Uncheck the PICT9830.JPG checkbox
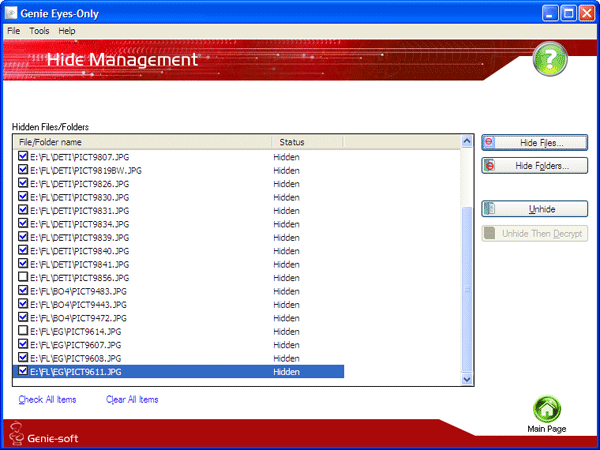This screenshot has height=450, width=600. [x=23, y=196]
